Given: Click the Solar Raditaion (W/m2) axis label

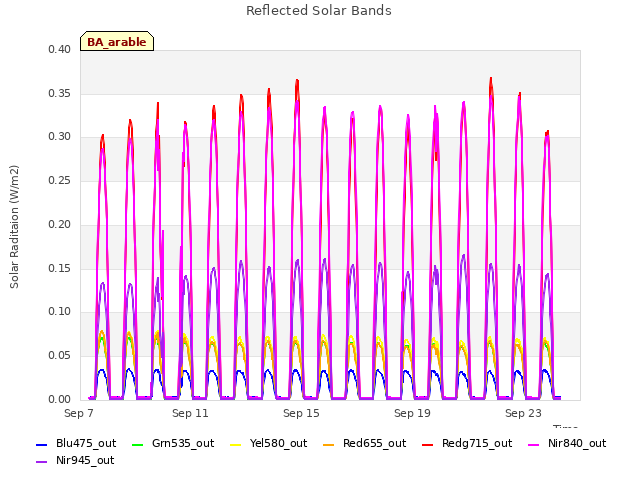Looking at the screenshot, I should click(x=14, y=227).
